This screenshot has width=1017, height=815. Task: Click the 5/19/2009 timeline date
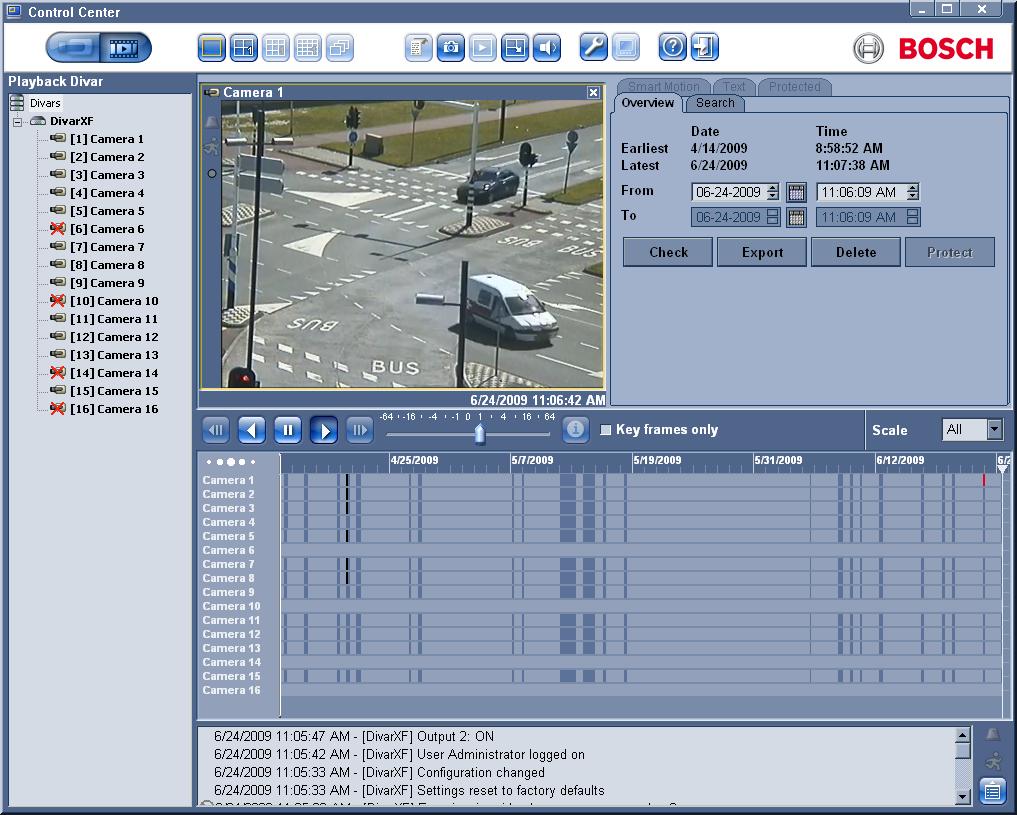pos(657,460)
